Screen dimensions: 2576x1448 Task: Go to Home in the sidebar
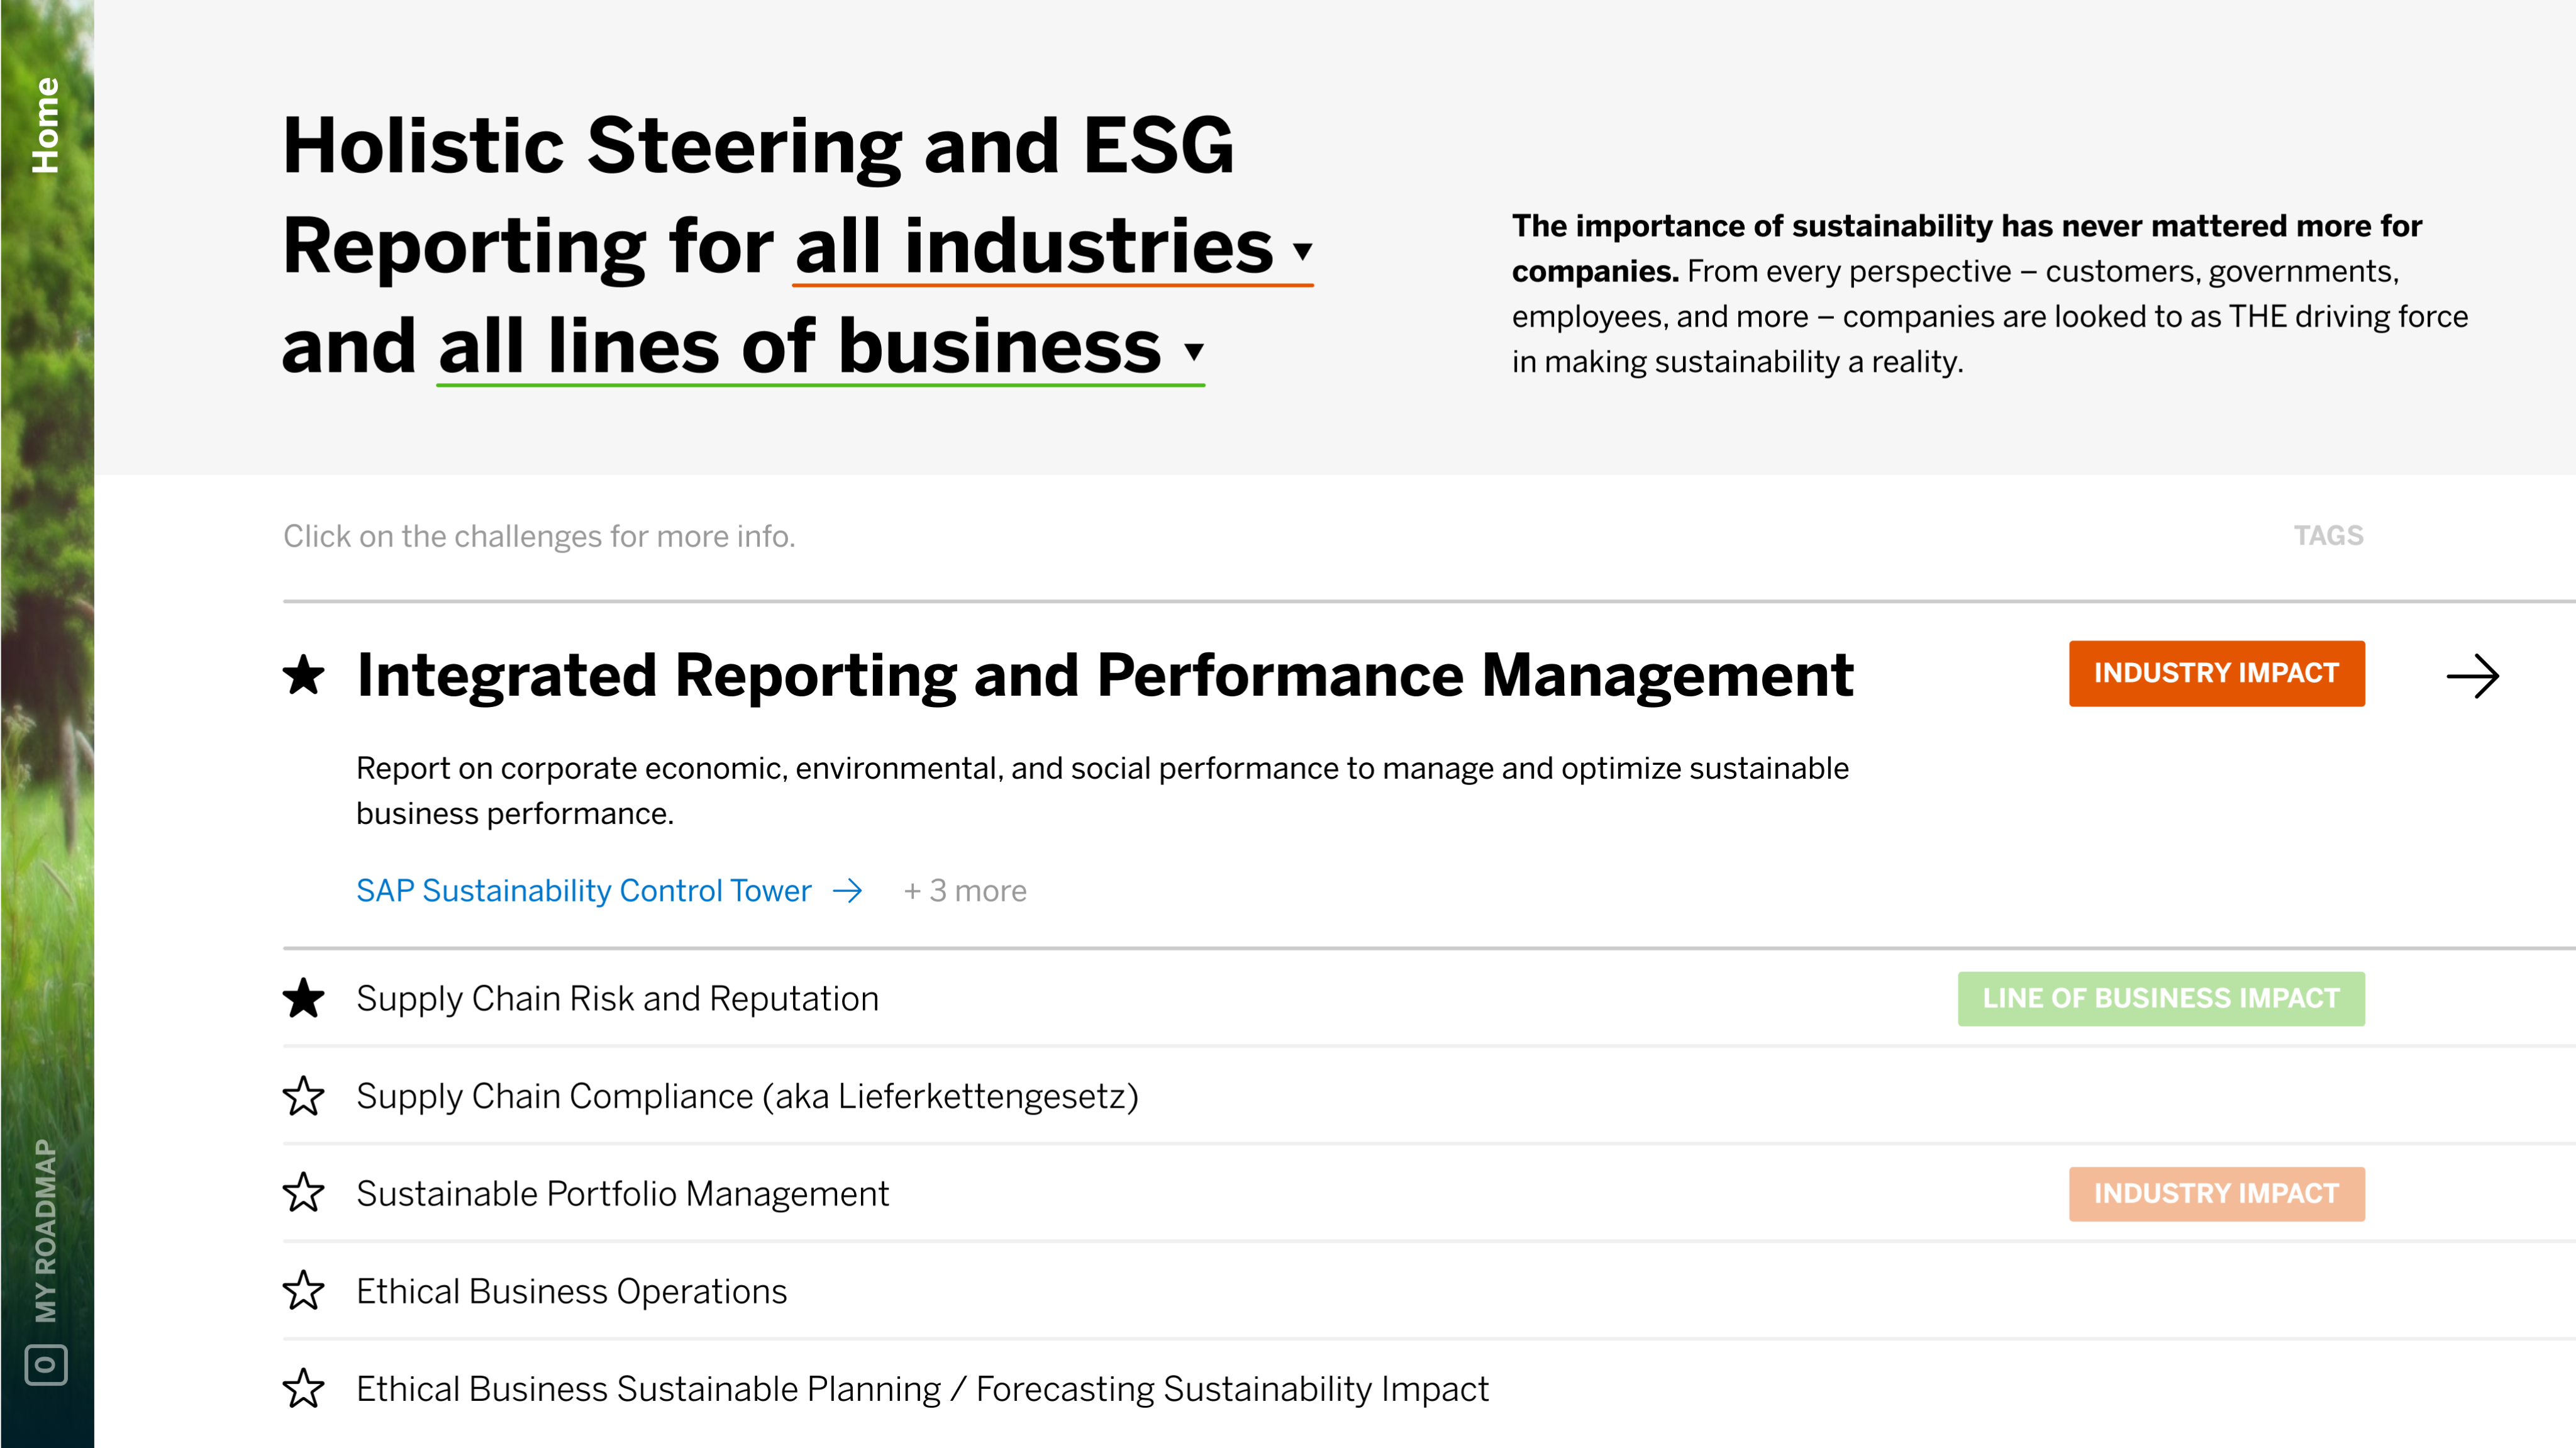[45, 125]
